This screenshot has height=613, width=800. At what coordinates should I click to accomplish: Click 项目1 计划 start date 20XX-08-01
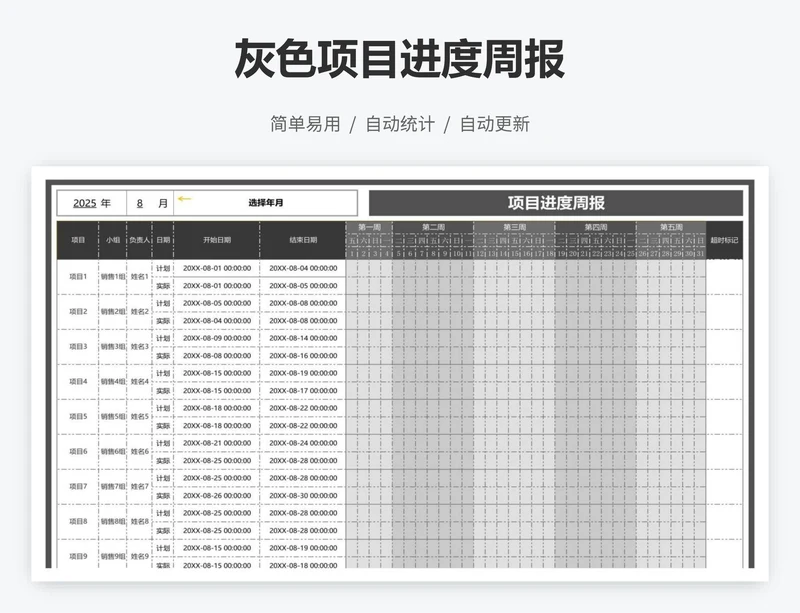coord(217,268)
